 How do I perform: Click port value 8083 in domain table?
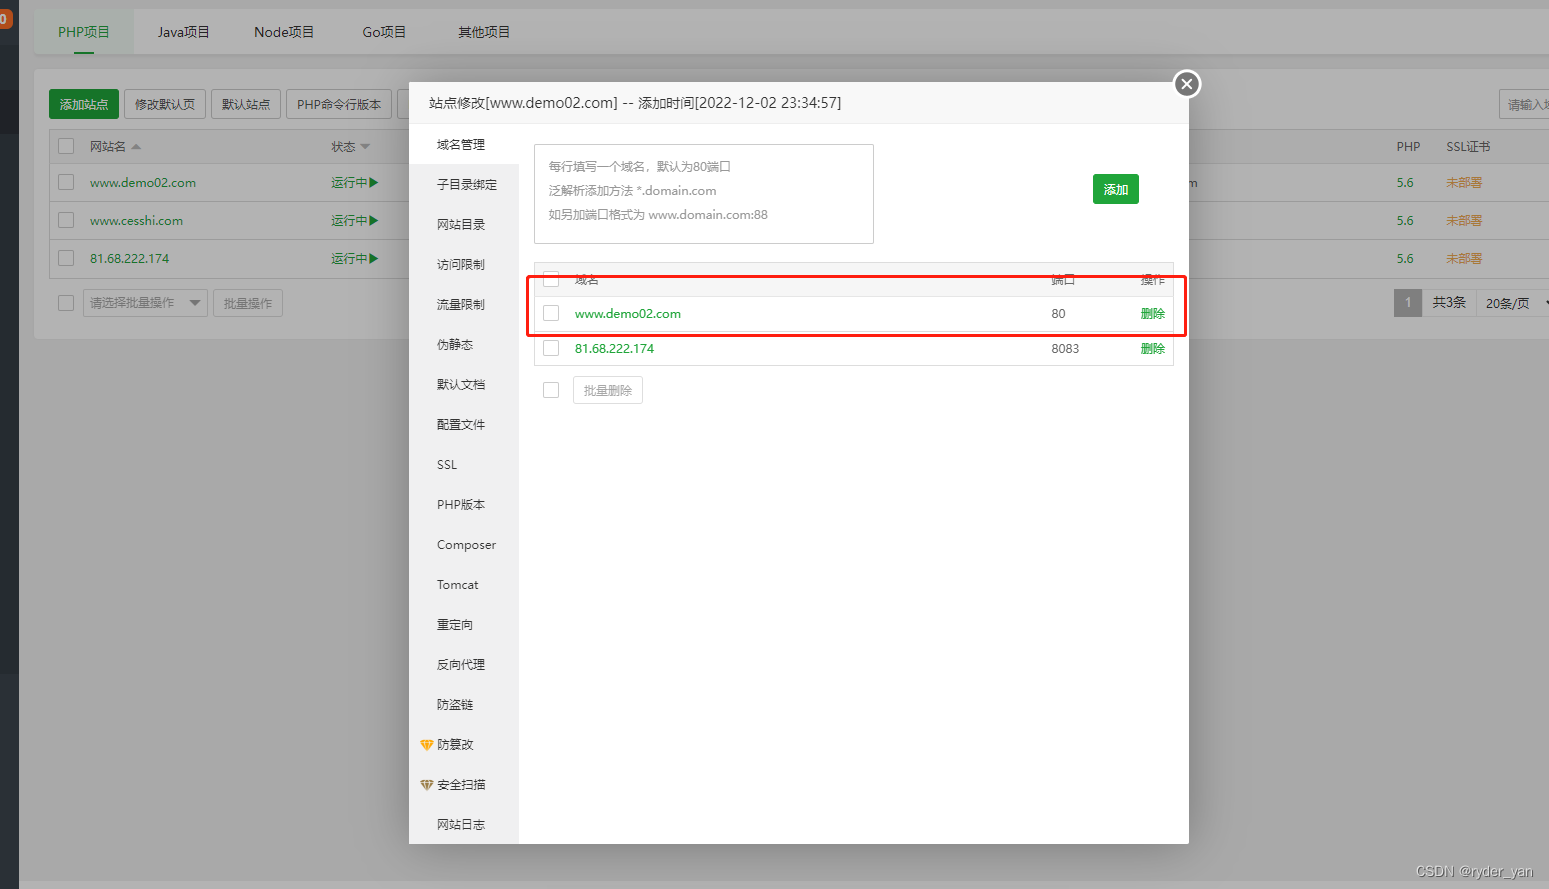tap(1065, 348)
